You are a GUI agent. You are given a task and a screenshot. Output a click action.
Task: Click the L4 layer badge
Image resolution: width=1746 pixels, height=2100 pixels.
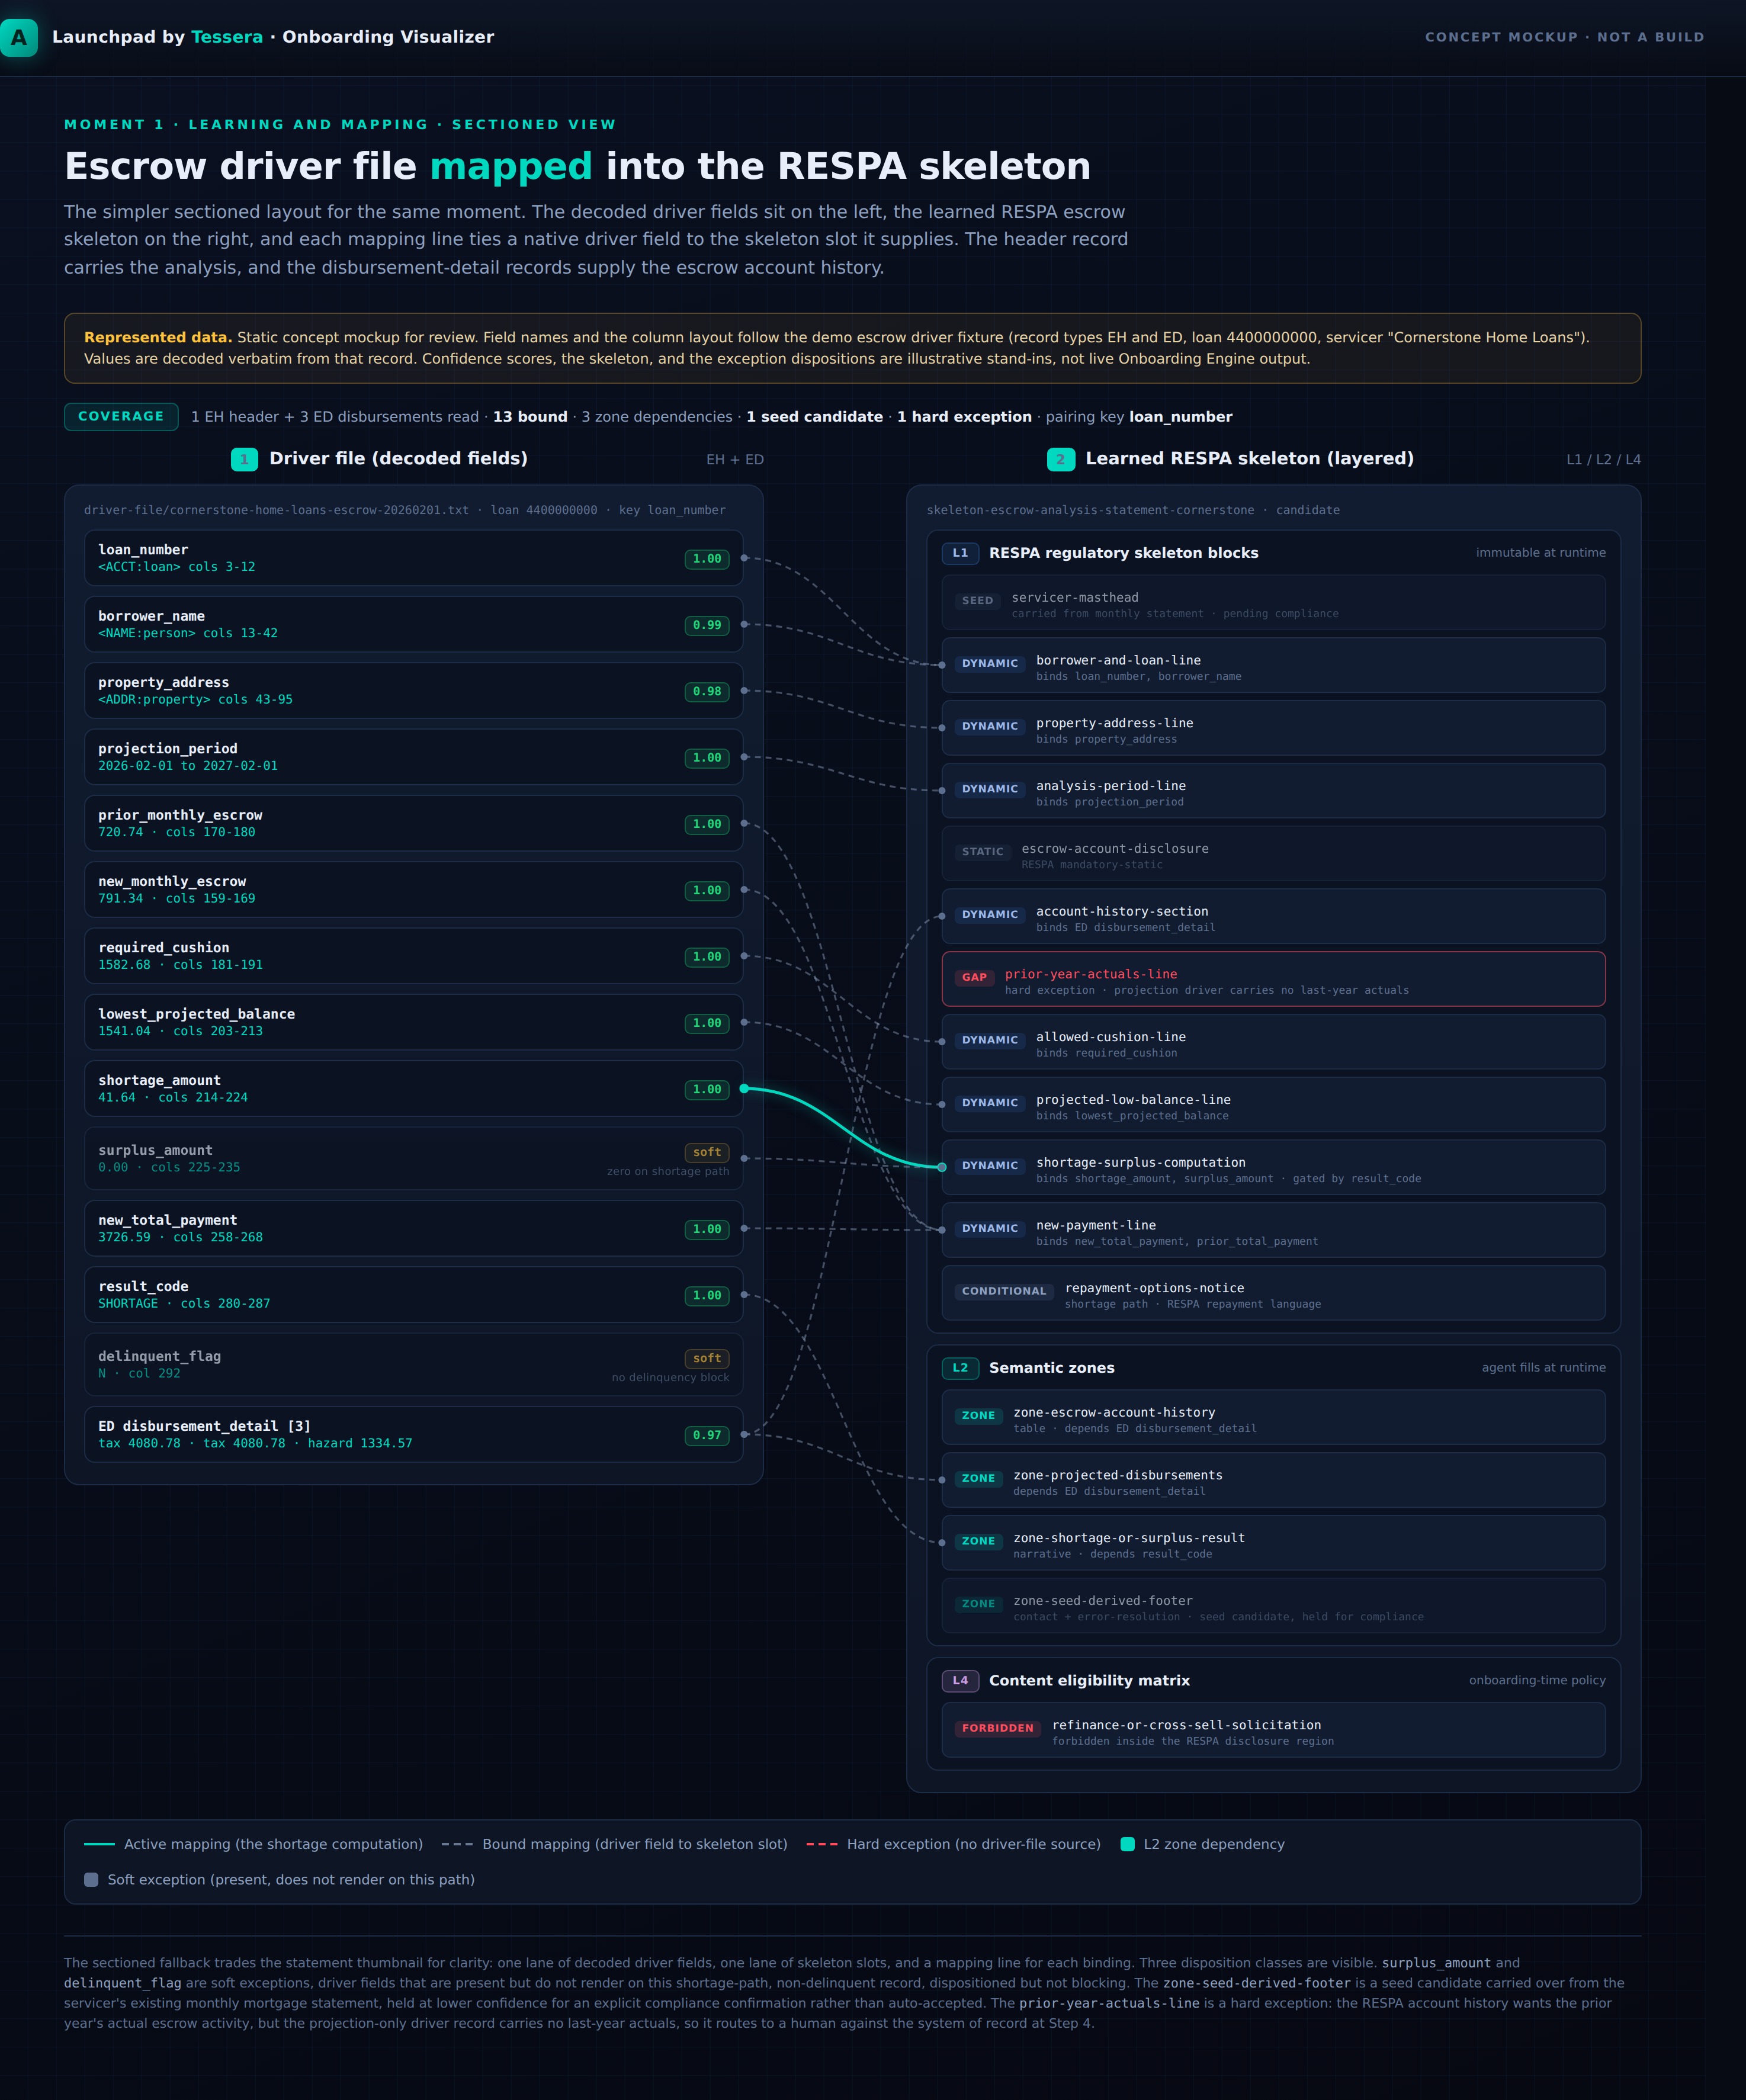coord(960,1681)
